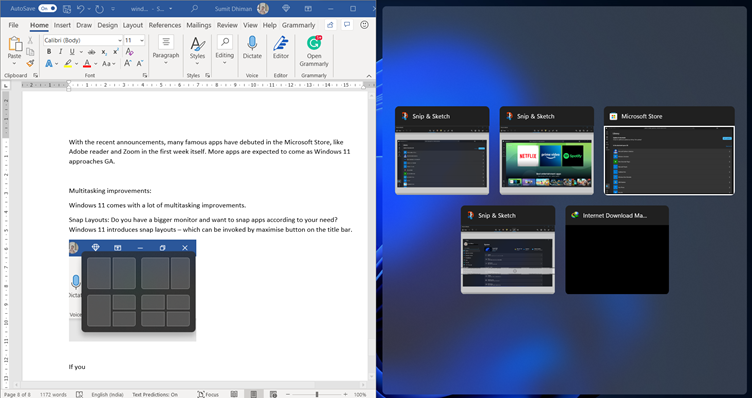
Task: Toggle Italic formatting
Action: 60,52
